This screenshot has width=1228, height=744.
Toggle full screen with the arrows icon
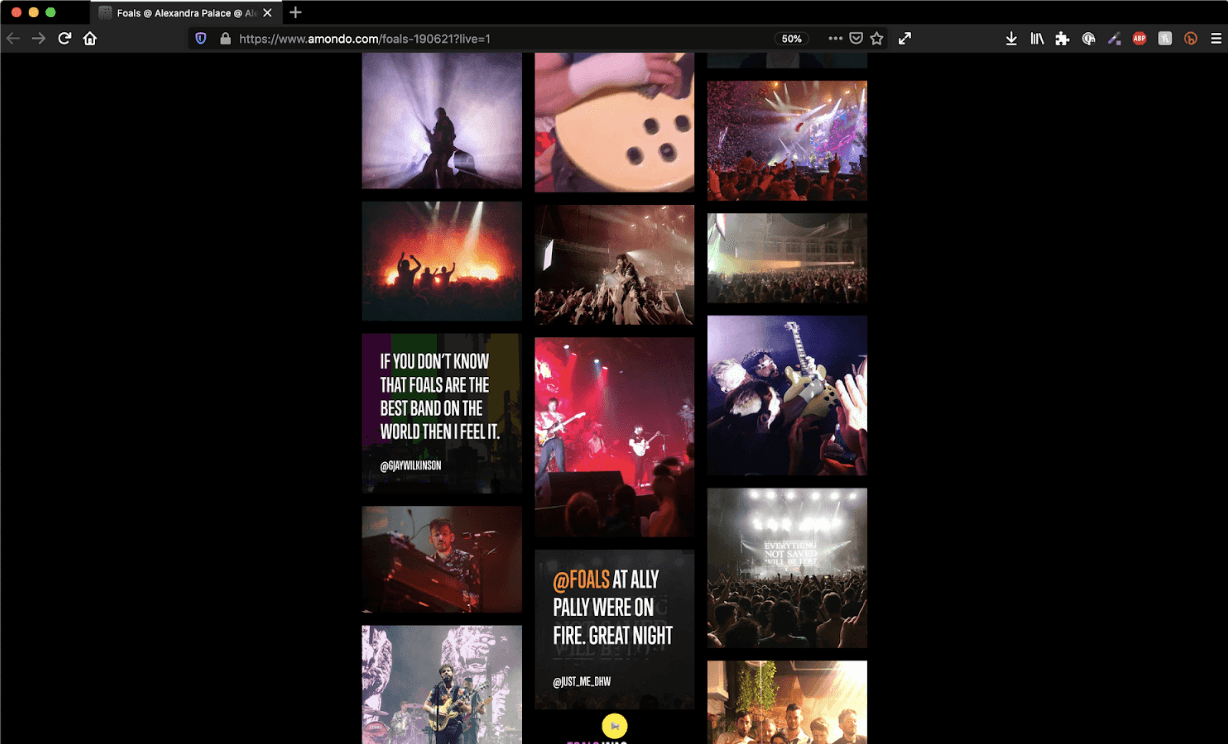point(905,38)
